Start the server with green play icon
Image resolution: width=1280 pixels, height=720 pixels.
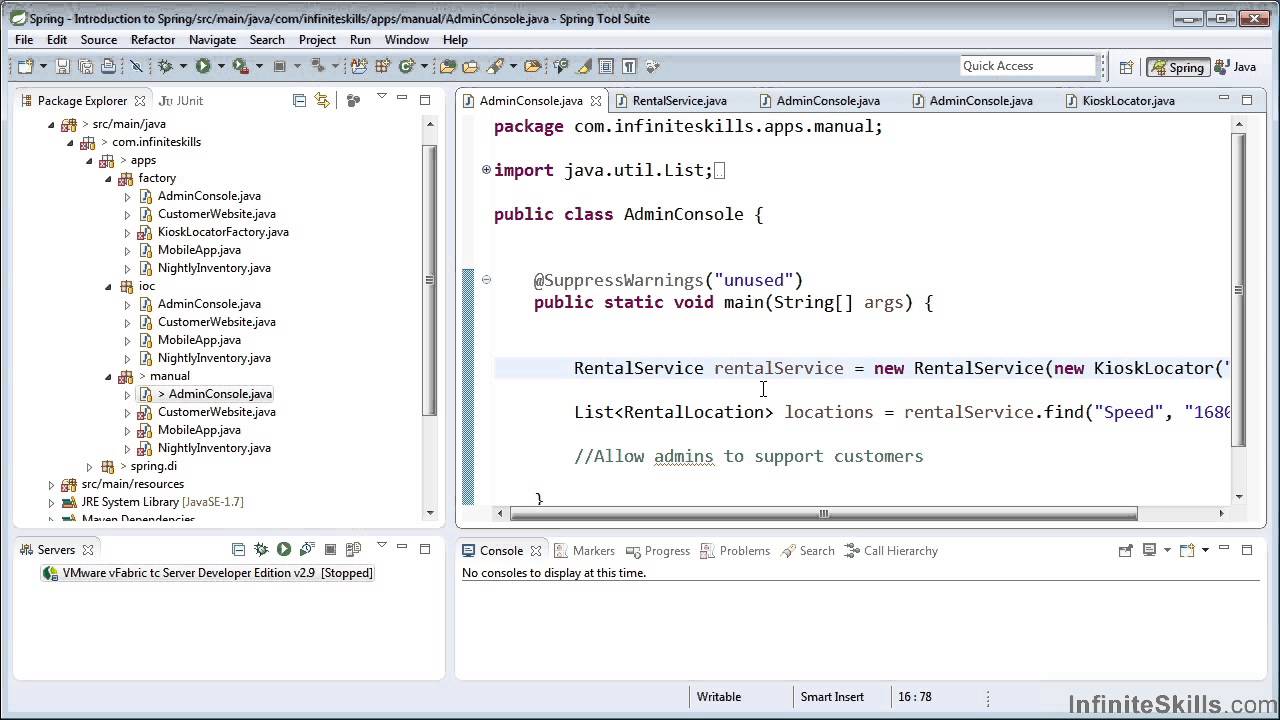(284, 549)
